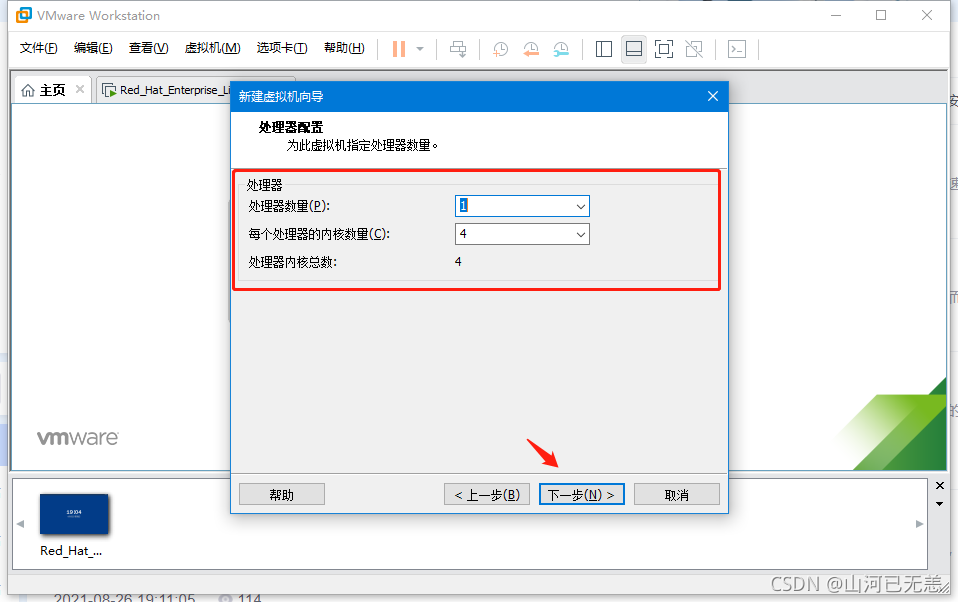Take a snapshot using the clock-plus icon
This screenshot has height=602, width=958.
coord(500,49)
